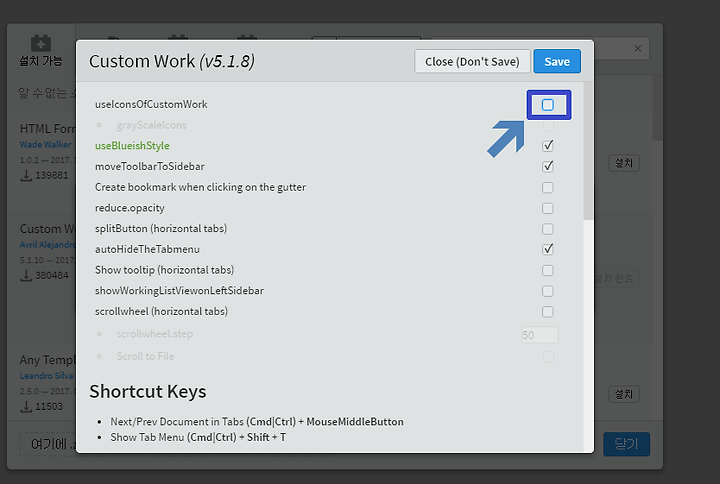The height and width of the screenshot is (484, 720).
Task: Uncheck the moveToolbarToSidebar checkbox
Action: pyautogui.click(x=547, y=167)
